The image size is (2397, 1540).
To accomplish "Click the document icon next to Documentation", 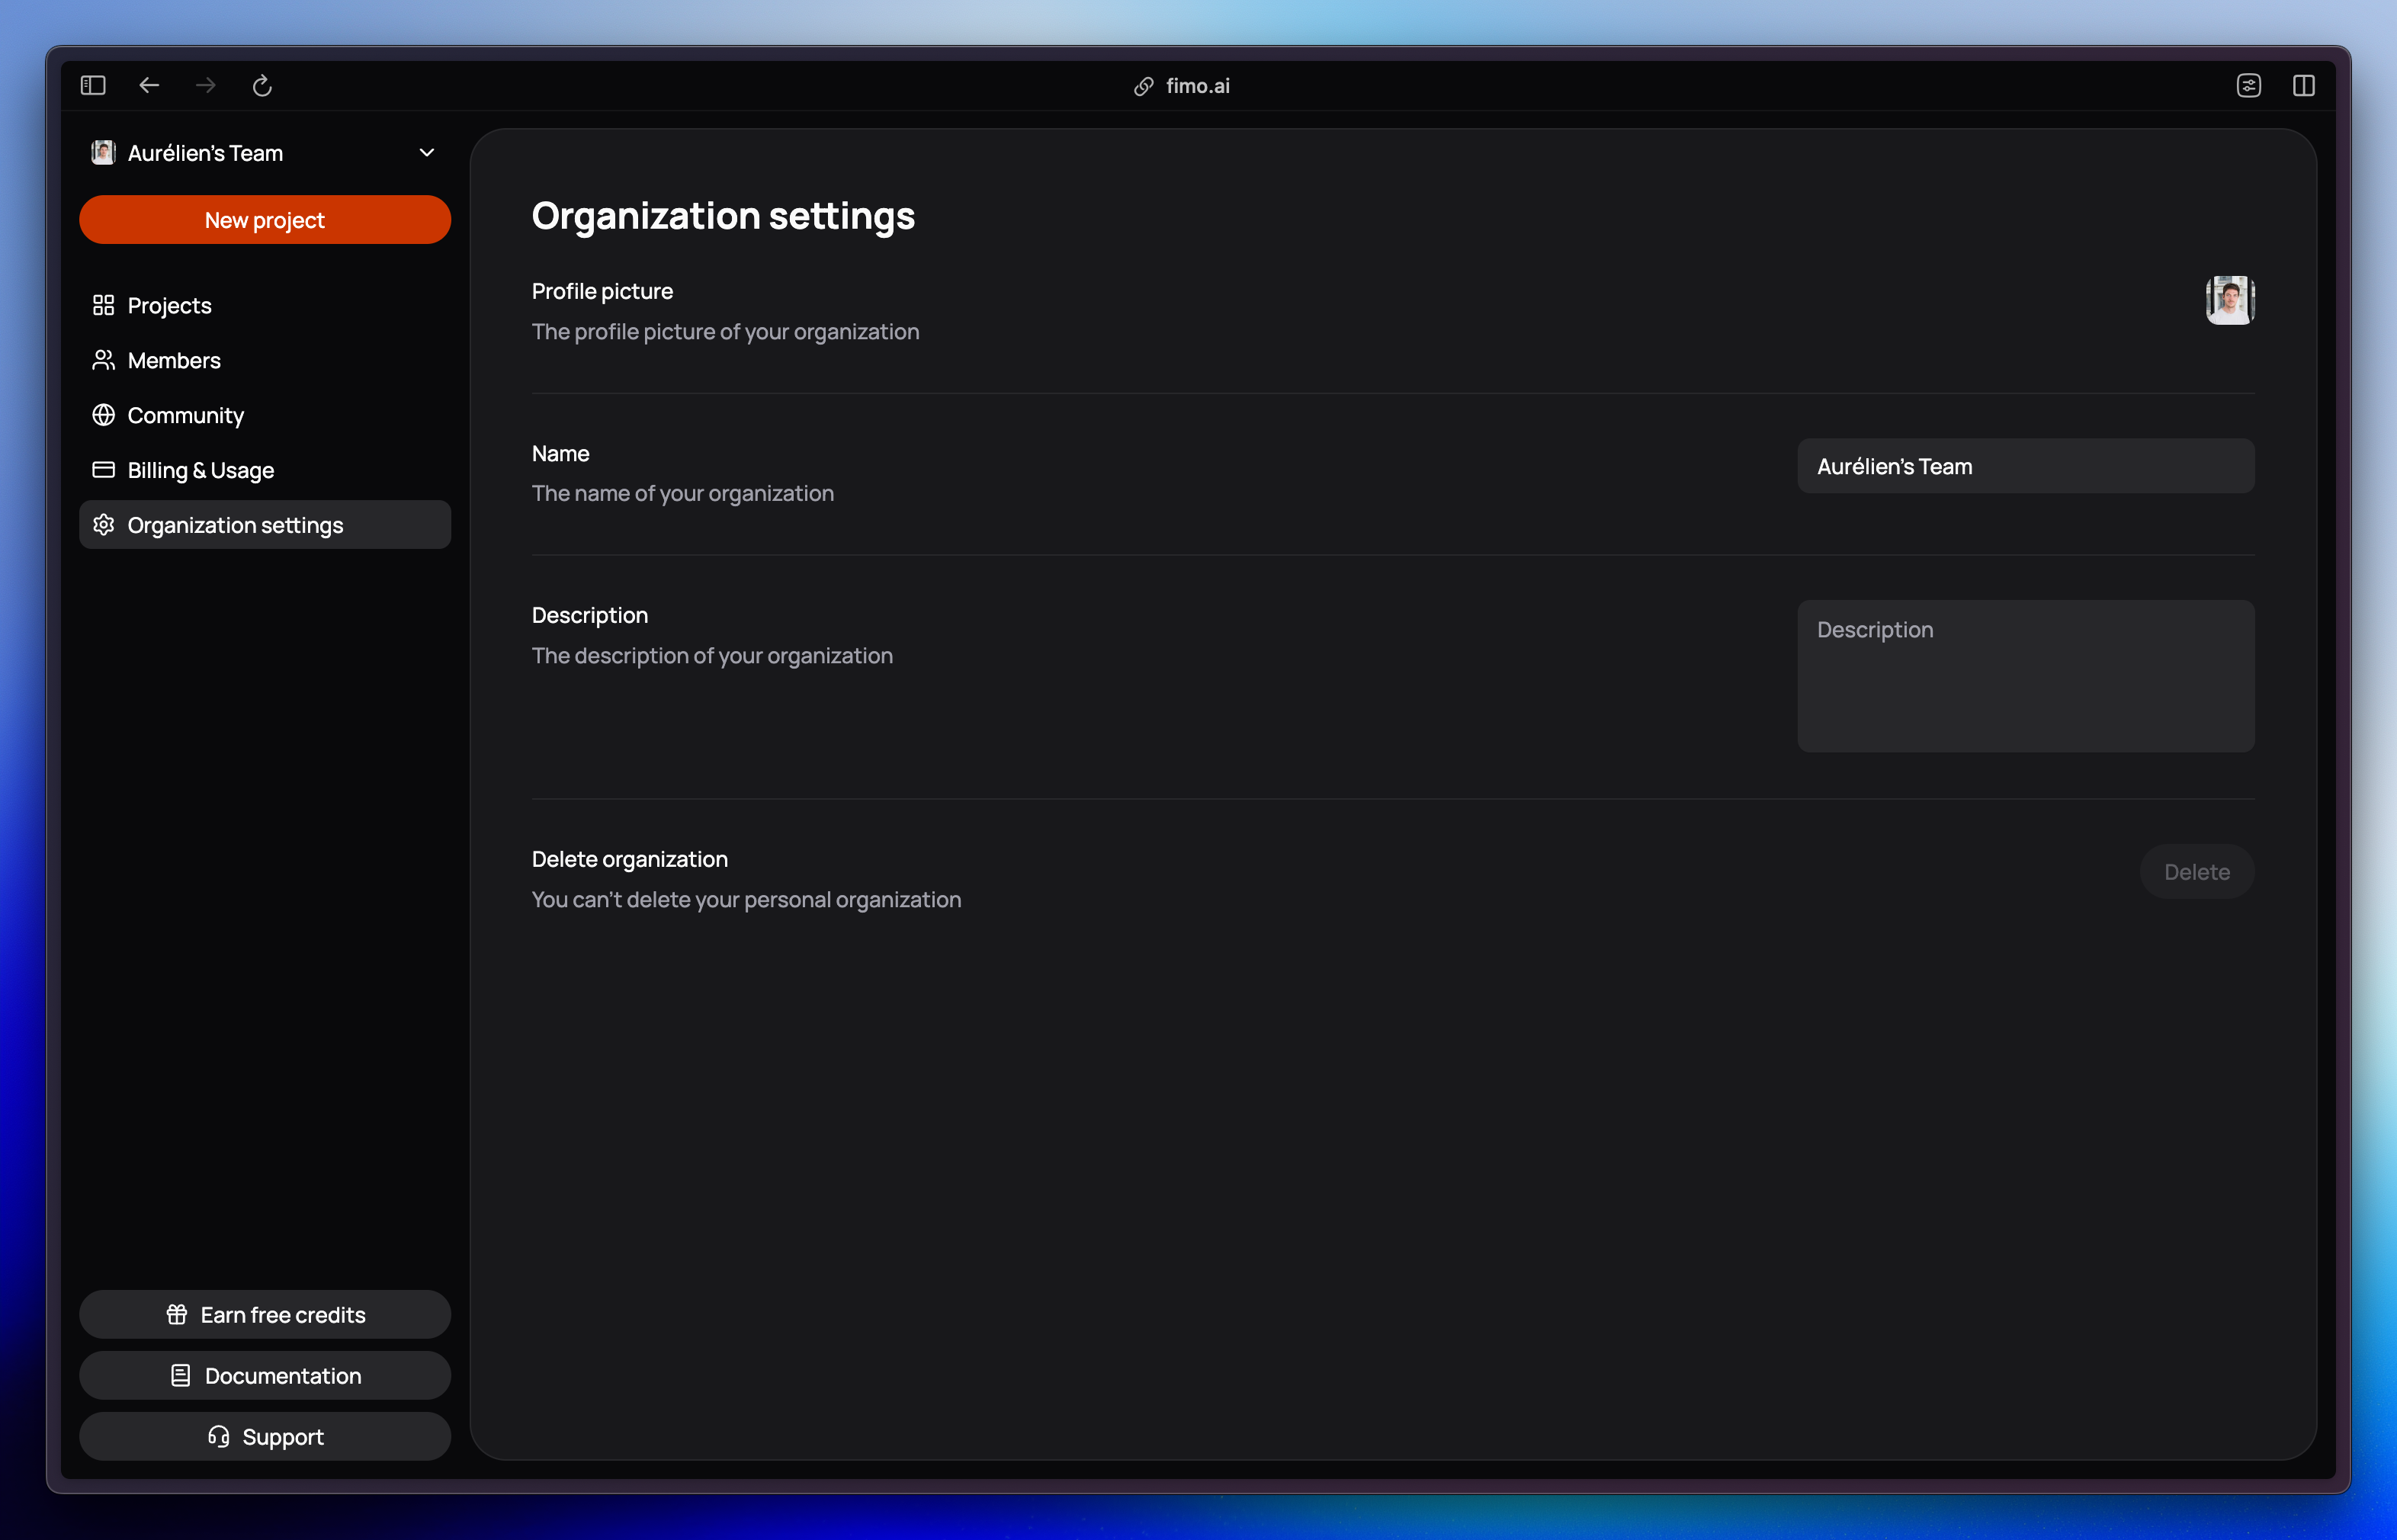I will click(x=181, y=1375).
